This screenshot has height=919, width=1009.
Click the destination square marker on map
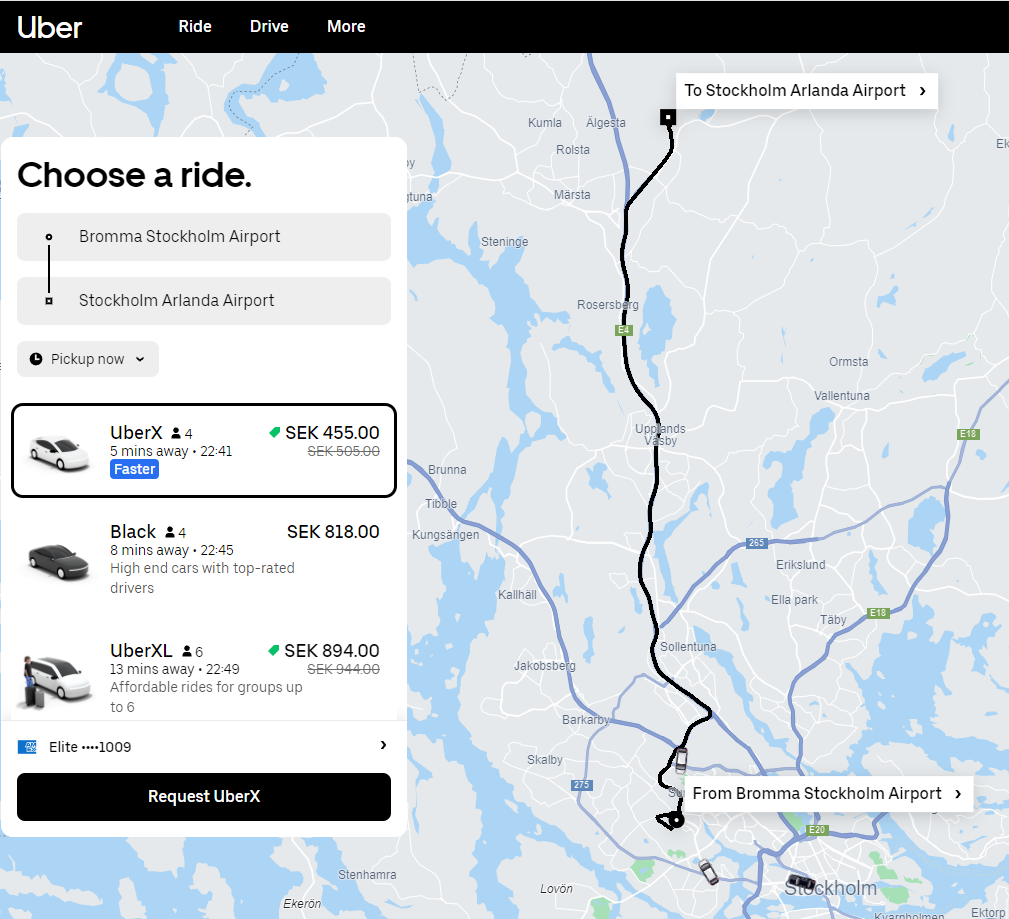pos(667,117)
